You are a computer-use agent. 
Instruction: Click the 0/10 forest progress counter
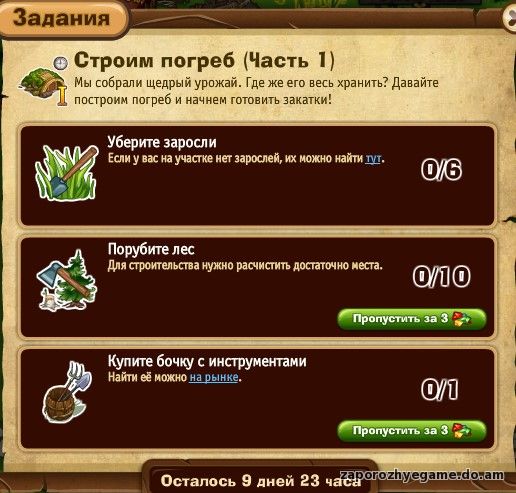pos(441,276)
